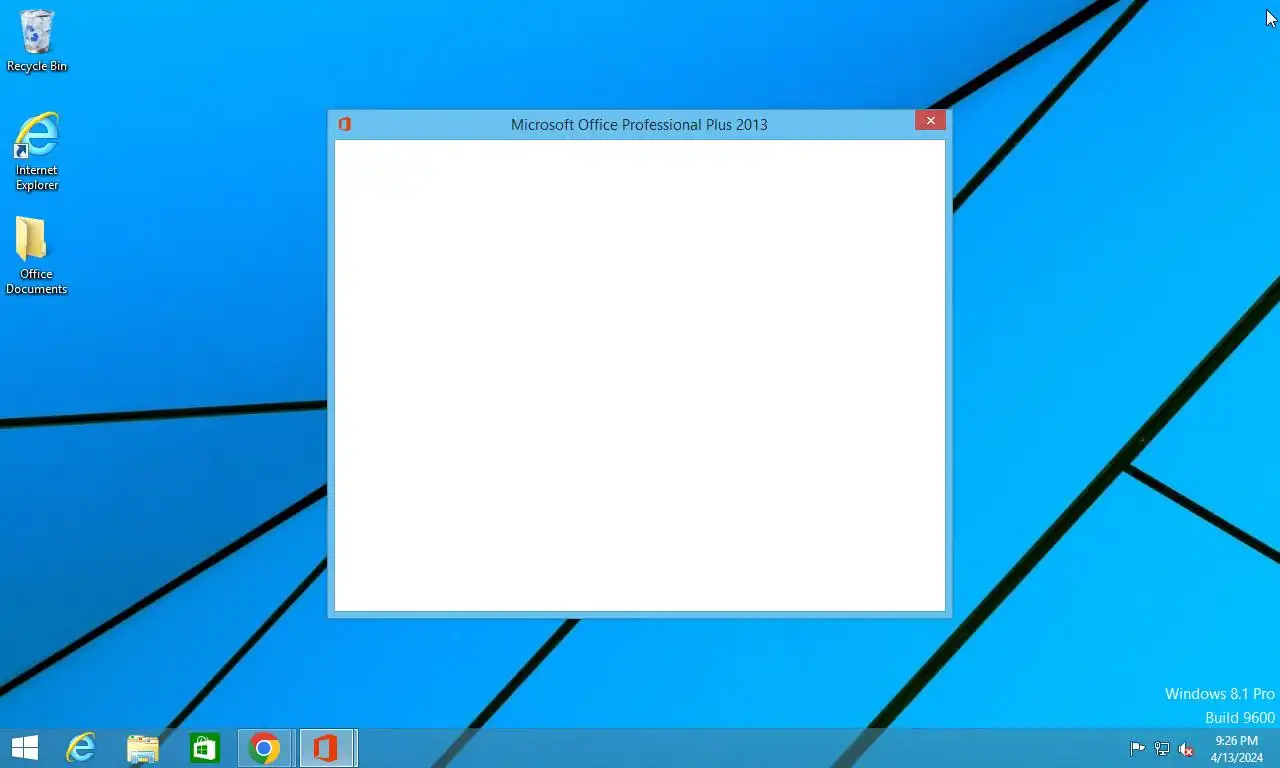Switch to Google Chrome on the taskbar
Viewport: 1280px width, 768px height.
265,748
